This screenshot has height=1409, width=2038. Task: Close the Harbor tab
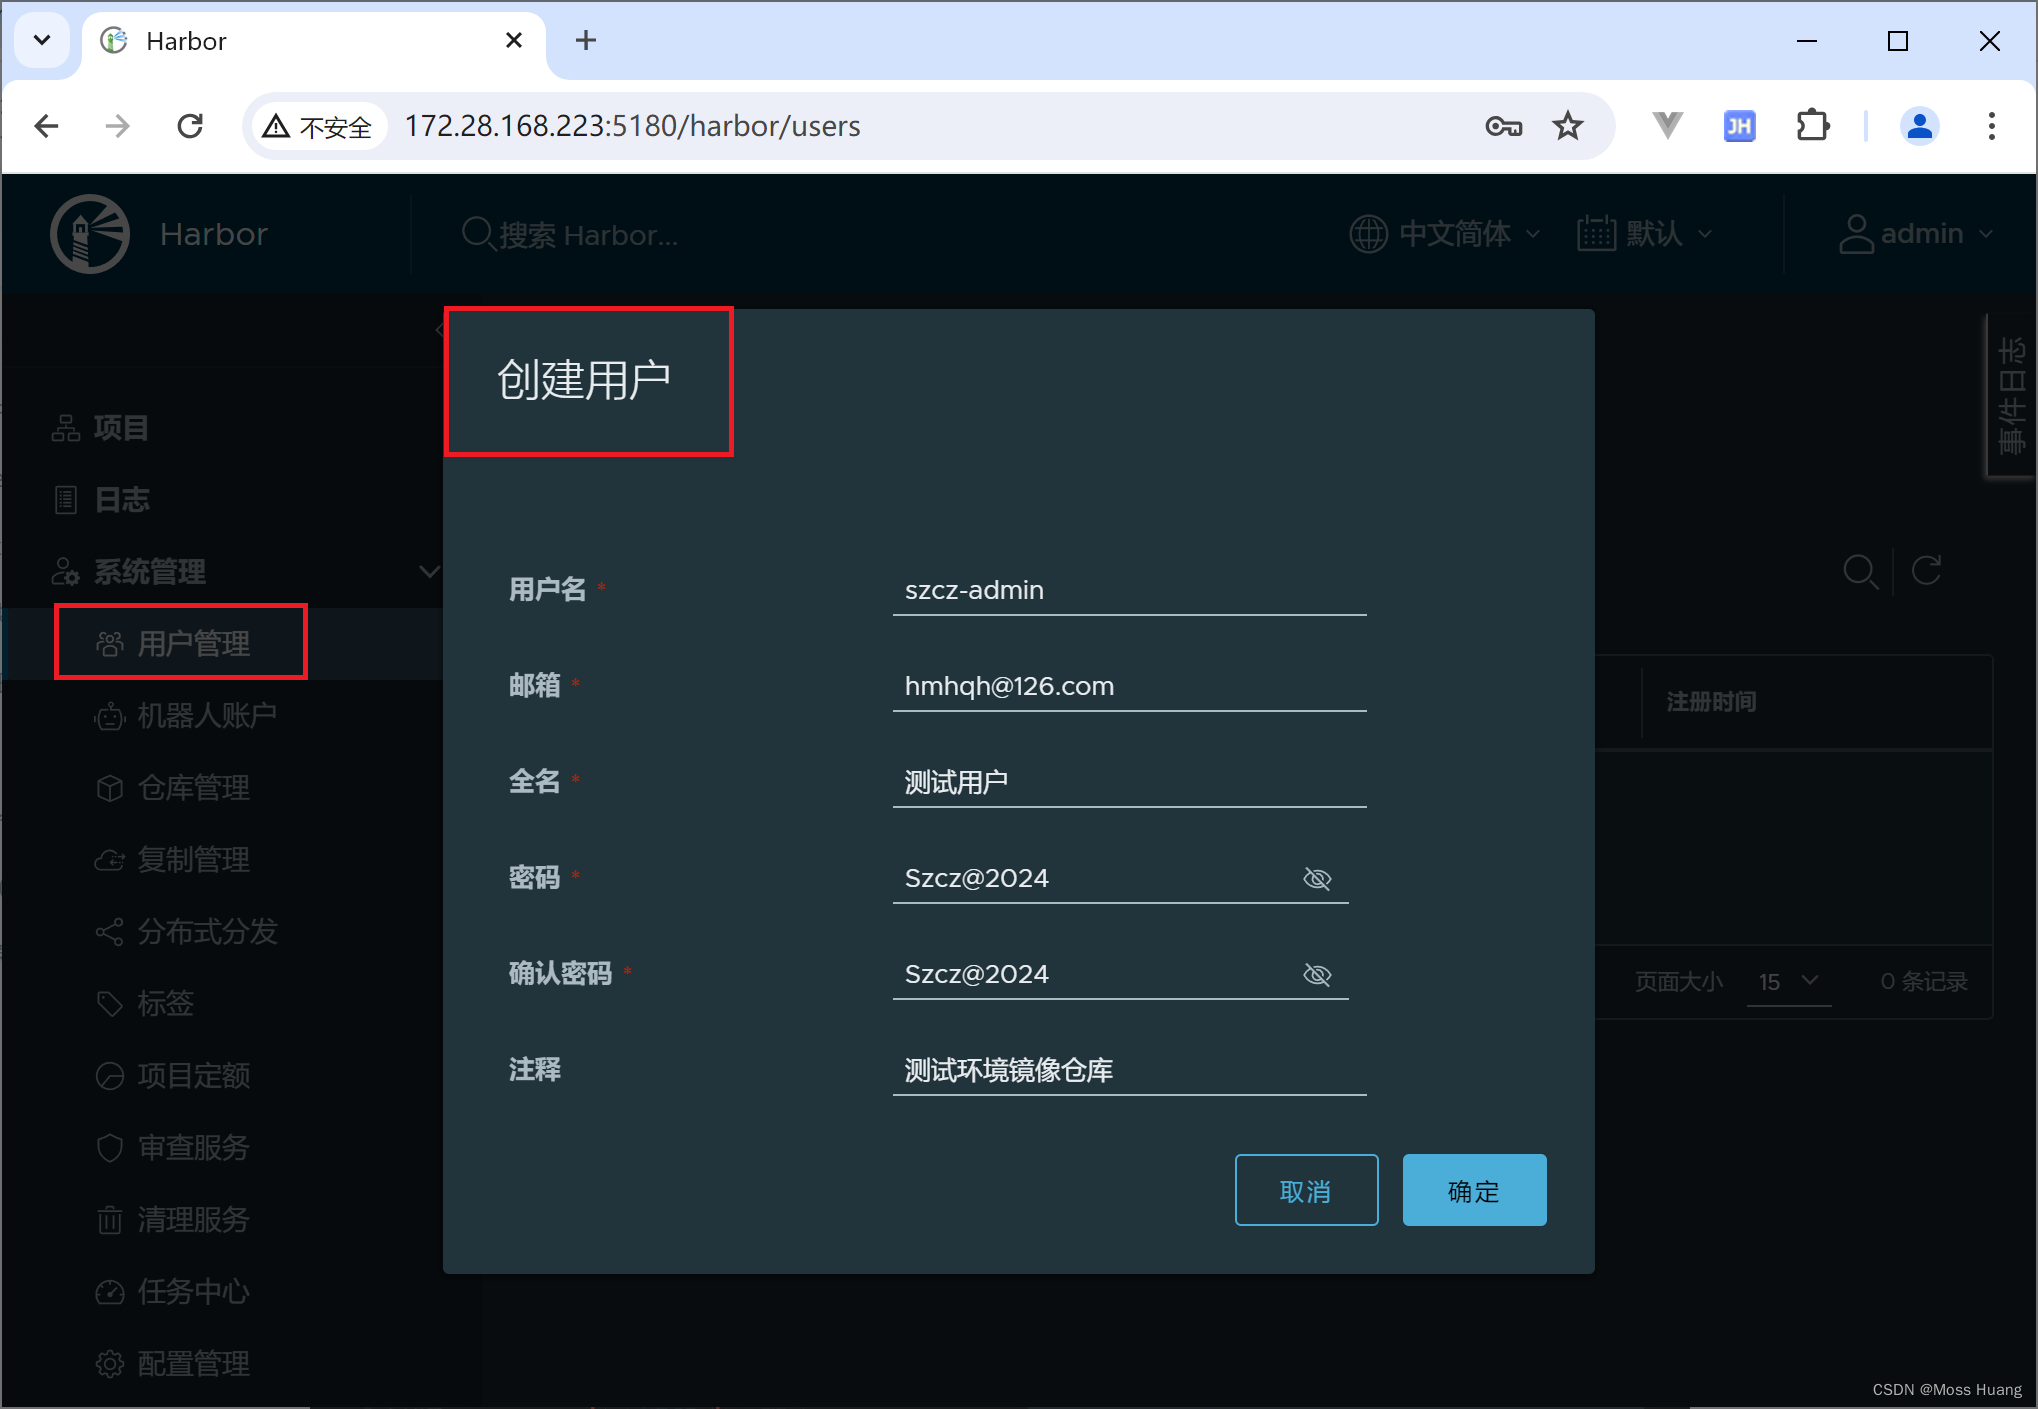tap(514, 40)
